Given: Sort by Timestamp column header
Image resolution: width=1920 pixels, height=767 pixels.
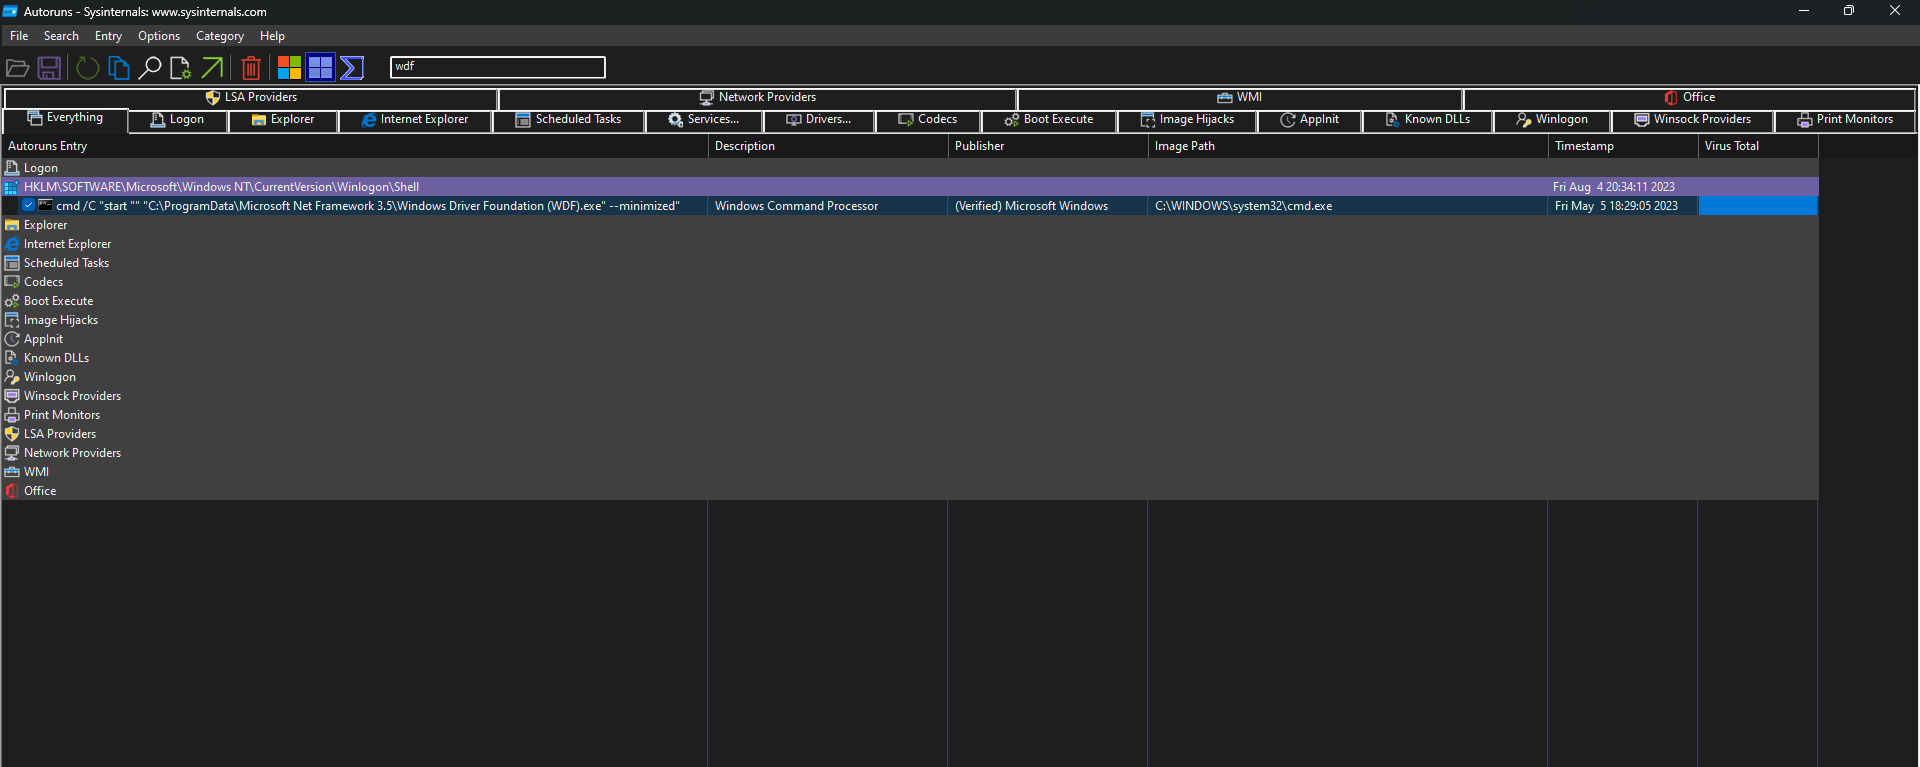Looking at the screenshot, I should tap(1622, 146).
